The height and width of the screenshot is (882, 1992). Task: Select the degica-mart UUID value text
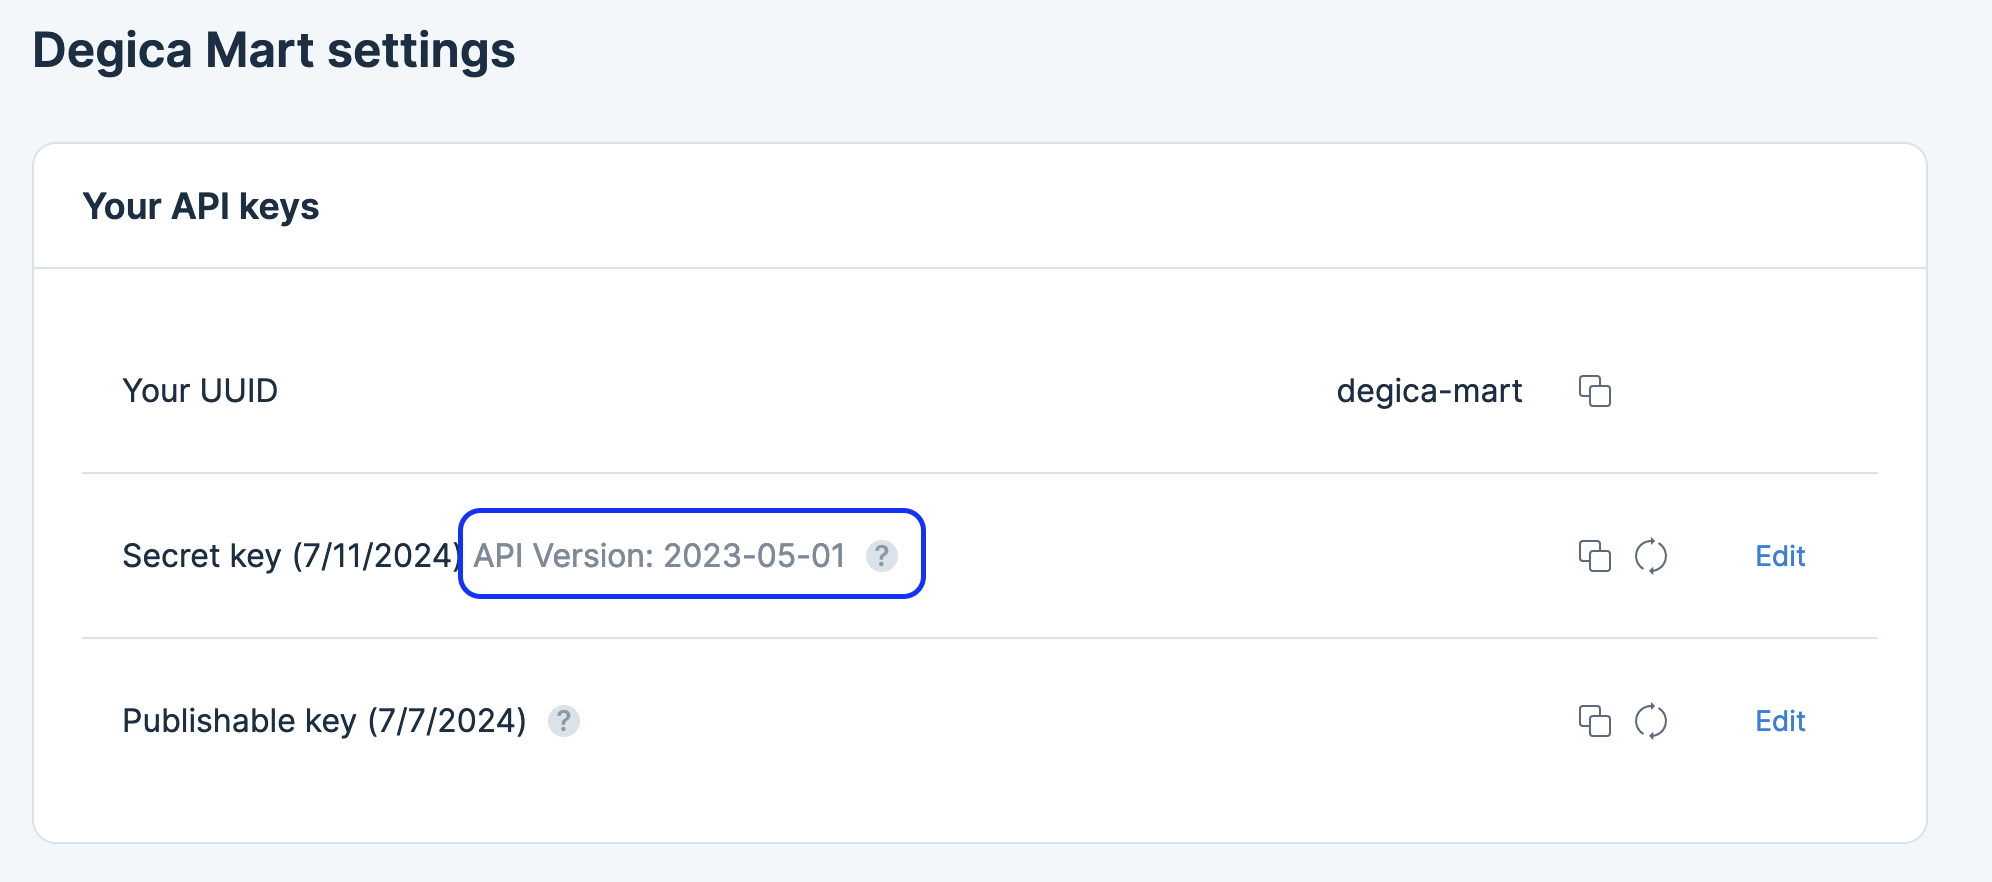1429,391
